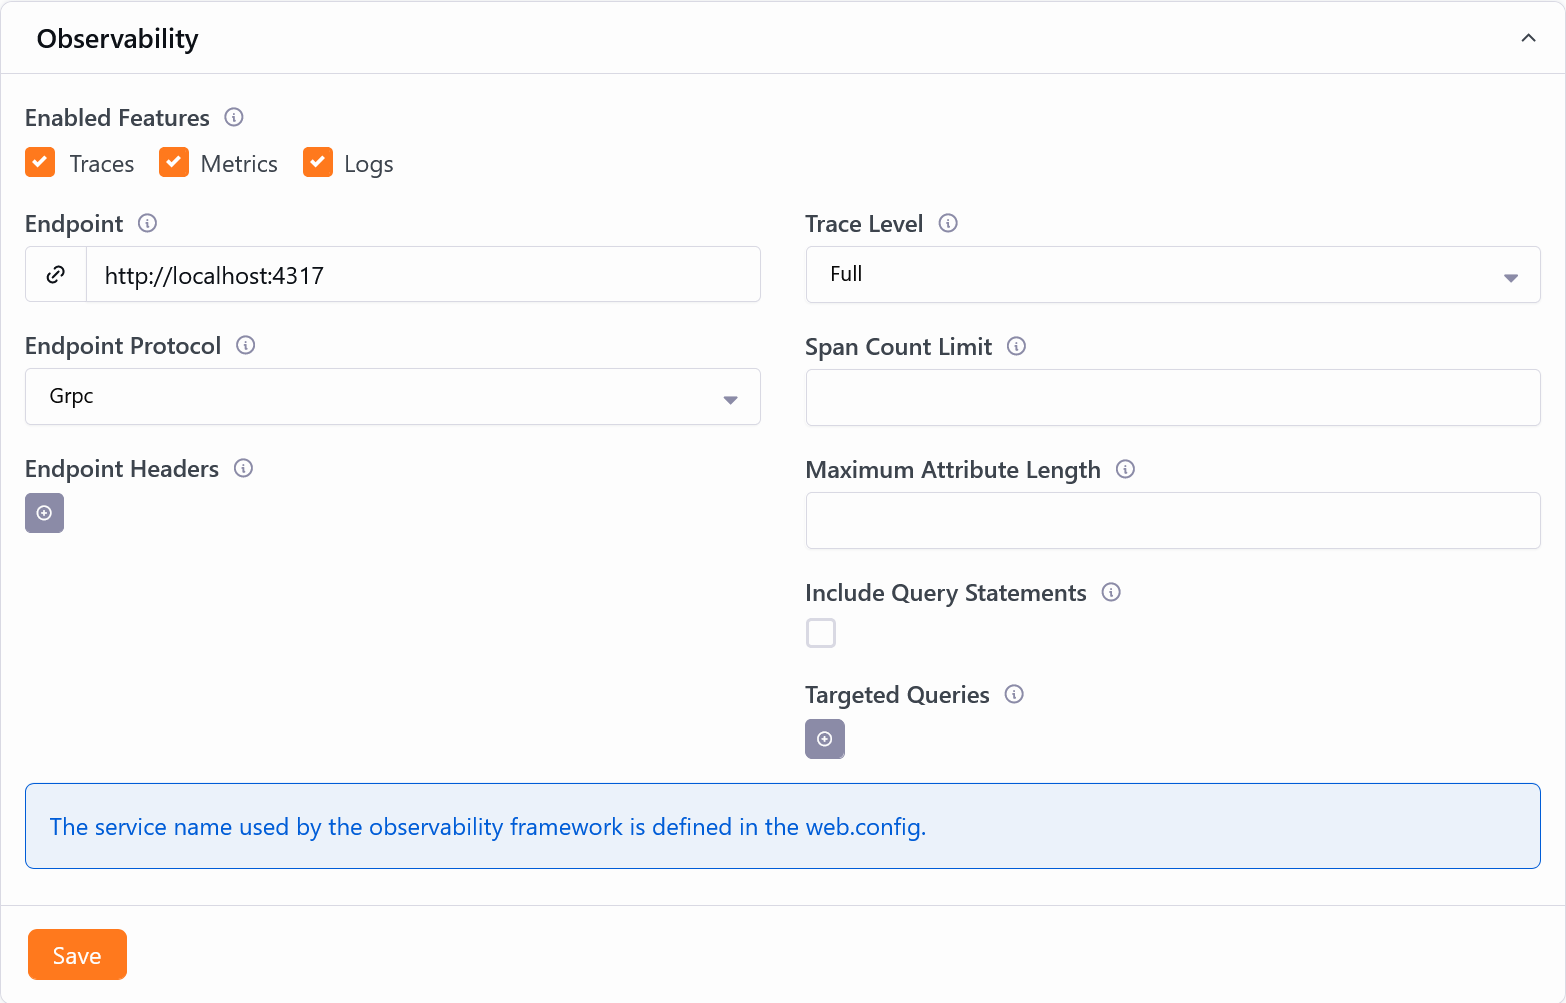1566x1003 pixels.
Task: Toggle the Logs checkbox off
Action: pyautogui.click(x=318, y=162)
